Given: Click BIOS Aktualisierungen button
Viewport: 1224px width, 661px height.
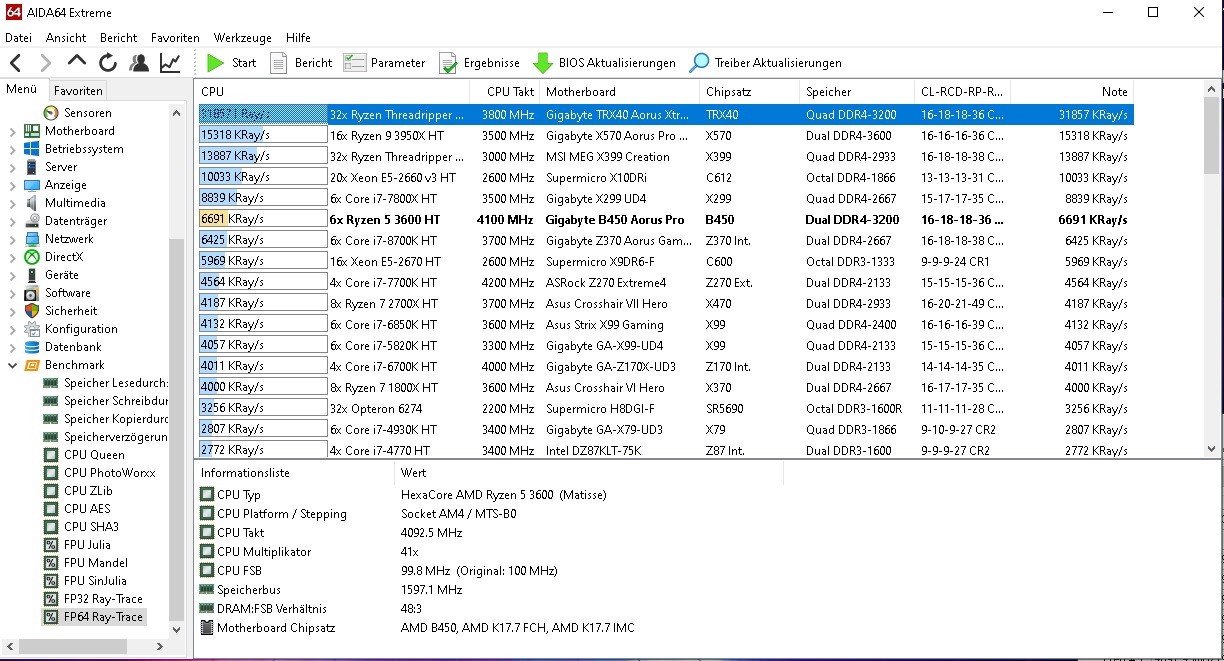Looking at the screenshot, I should pyautogui.click(x=604, y=63).
